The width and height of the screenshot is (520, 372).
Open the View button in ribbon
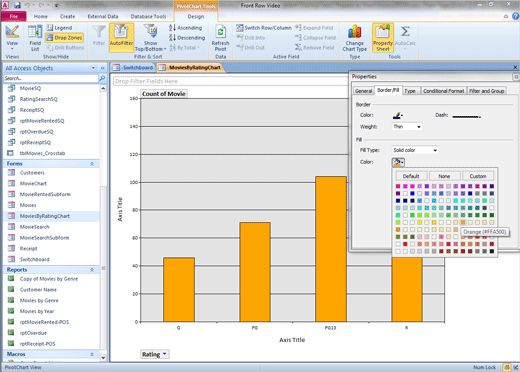pyautogui.click(x=12, y=37)
